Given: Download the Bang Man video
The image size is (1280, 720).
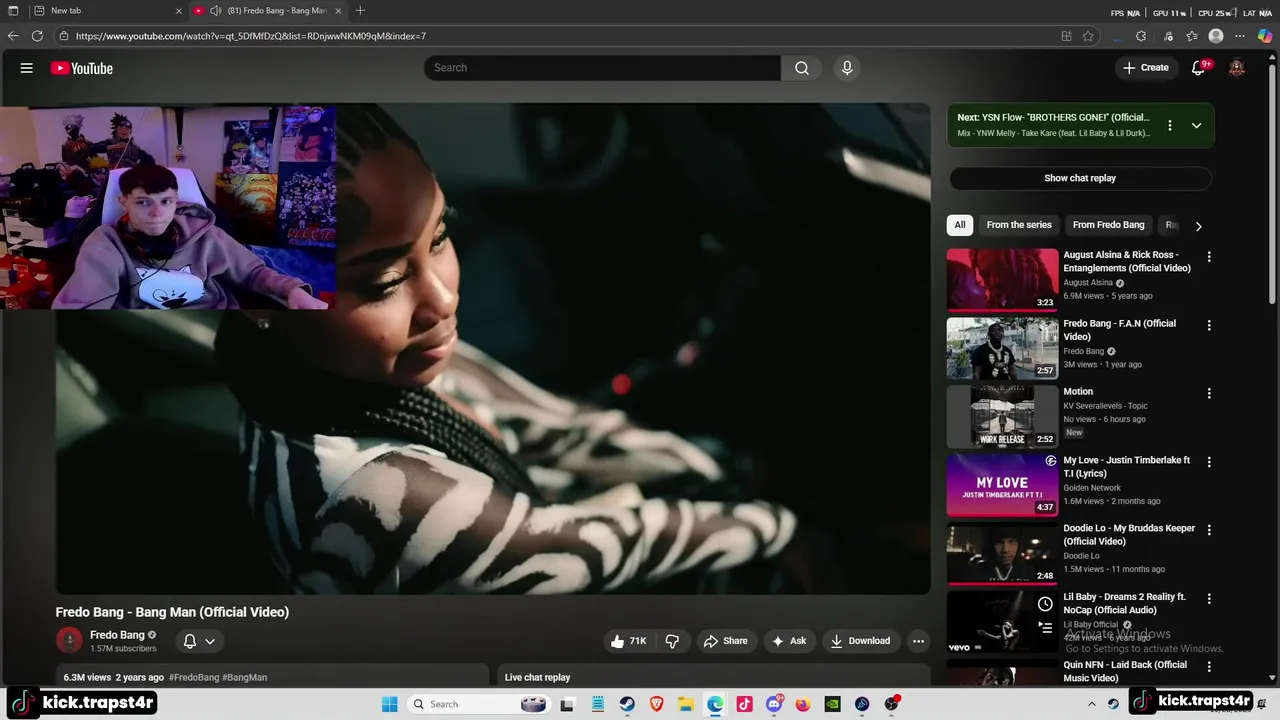Looking at the screenshot, I should pos(860,641).
